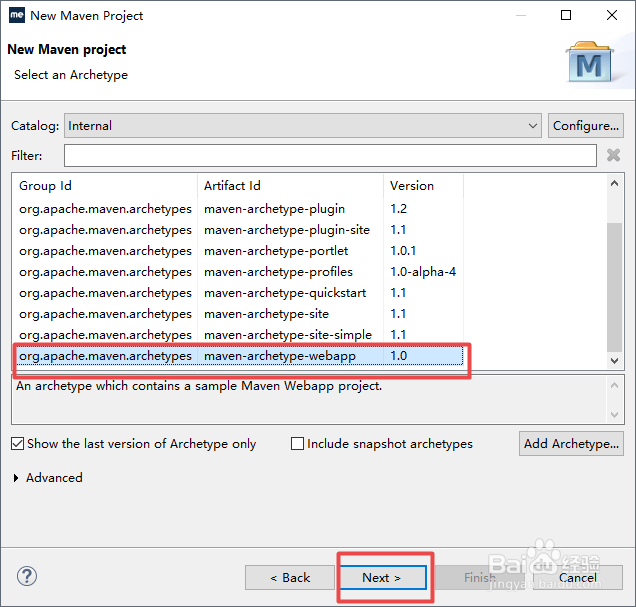
Task: Close the New Maven Project dialog
Action: tap(612, 15)
